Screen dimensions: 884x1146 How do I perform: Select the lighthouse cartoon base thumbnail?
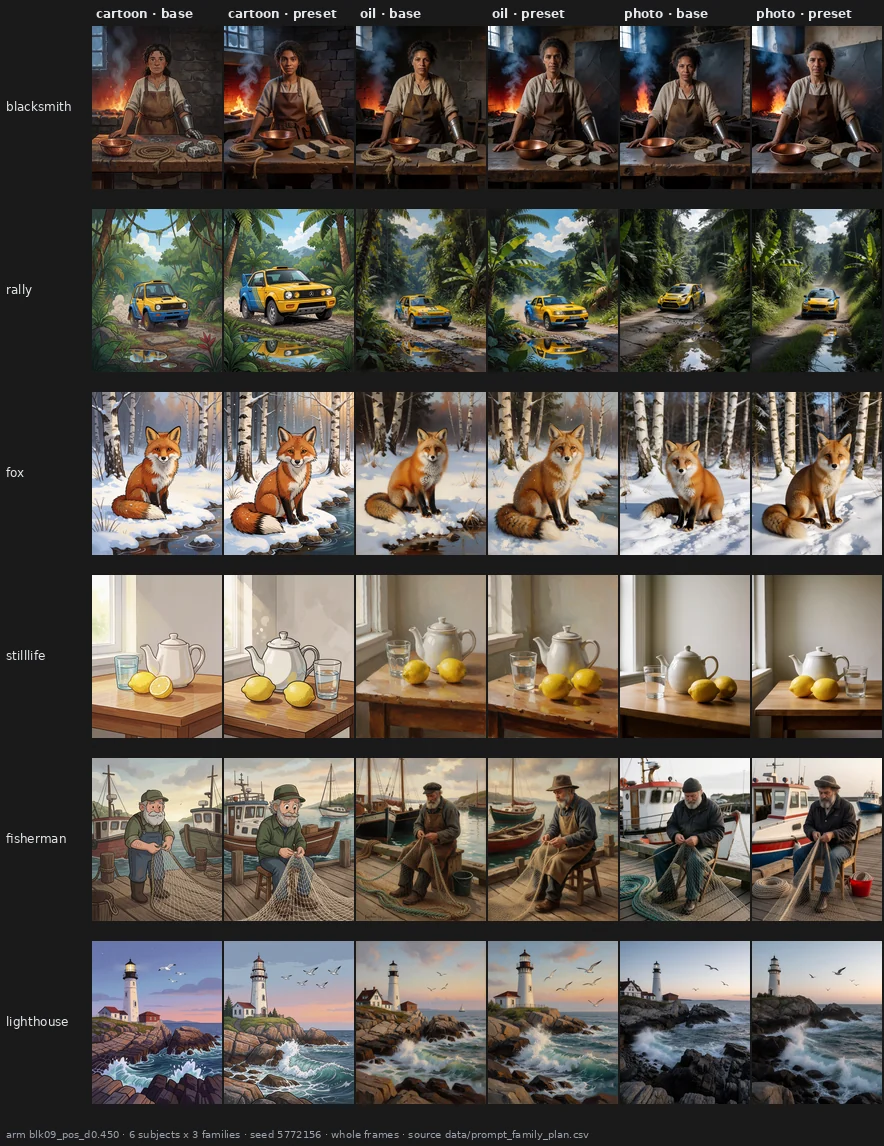click(x=157, y=1022)
